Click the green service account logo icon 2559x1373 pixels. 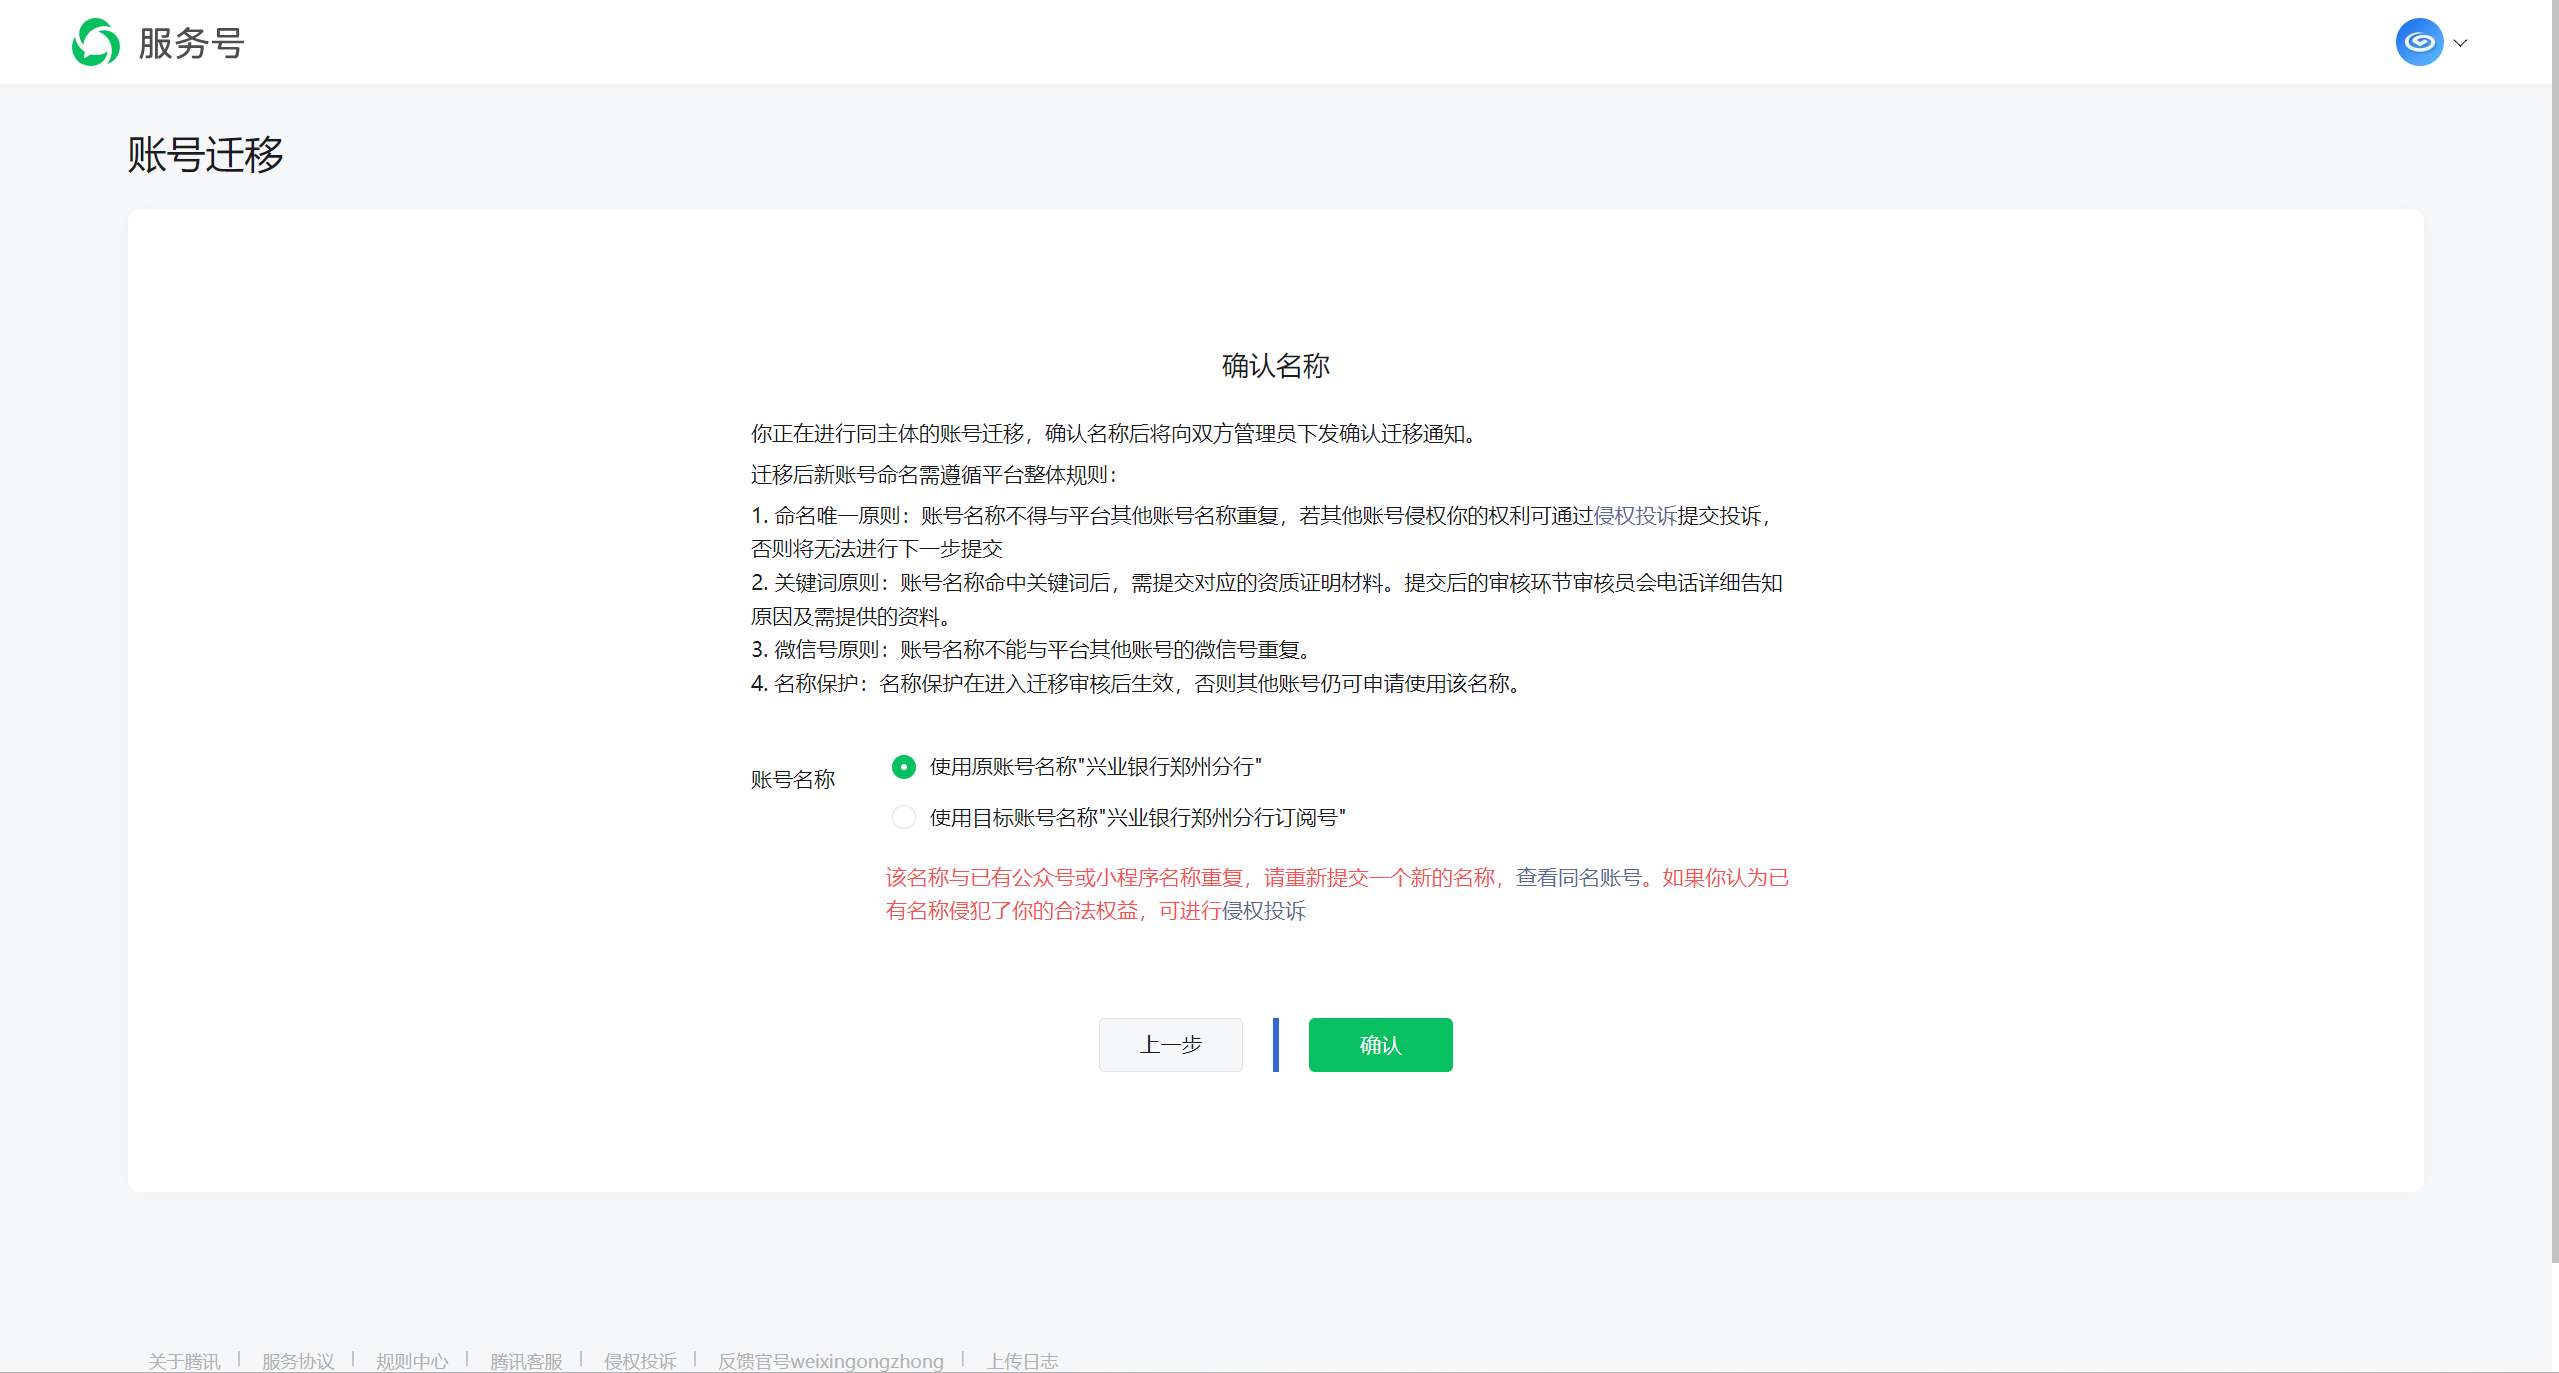(96, 43)
